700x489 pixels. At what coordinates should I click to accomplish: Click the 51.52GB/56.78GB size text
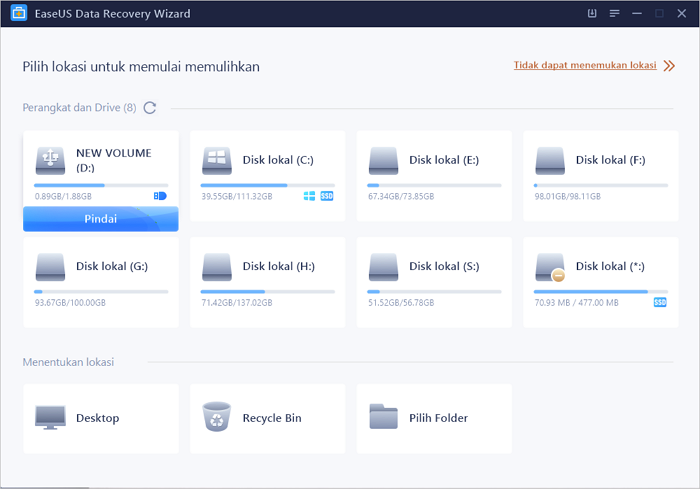point(401,302)
